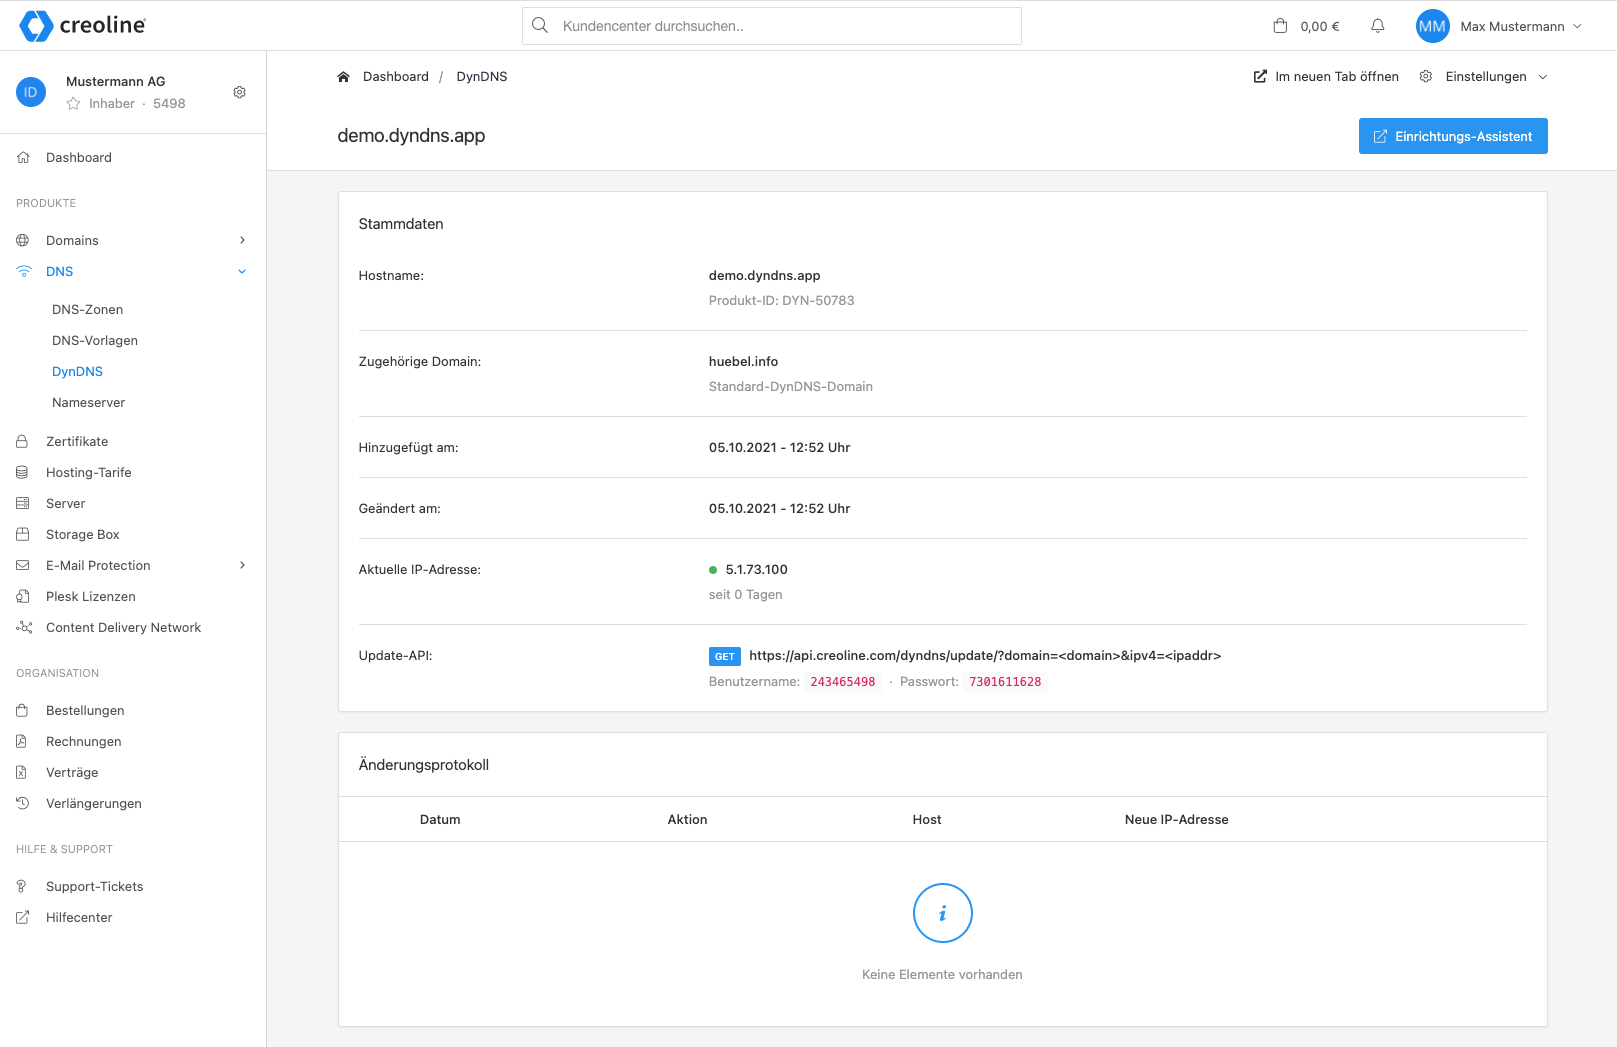Click the Storage Box icon
Image resolution: width=1617 pixels, height=1047 pixels.
[22, 534]
